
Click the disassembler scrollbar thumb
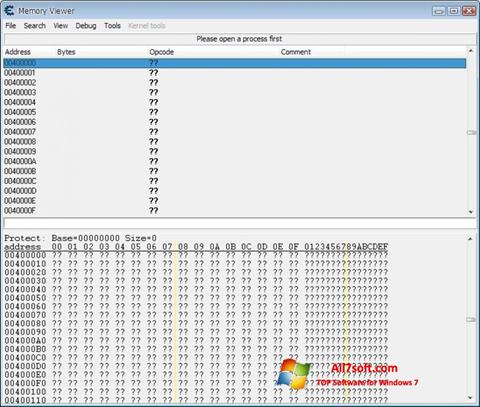(471, 132)
